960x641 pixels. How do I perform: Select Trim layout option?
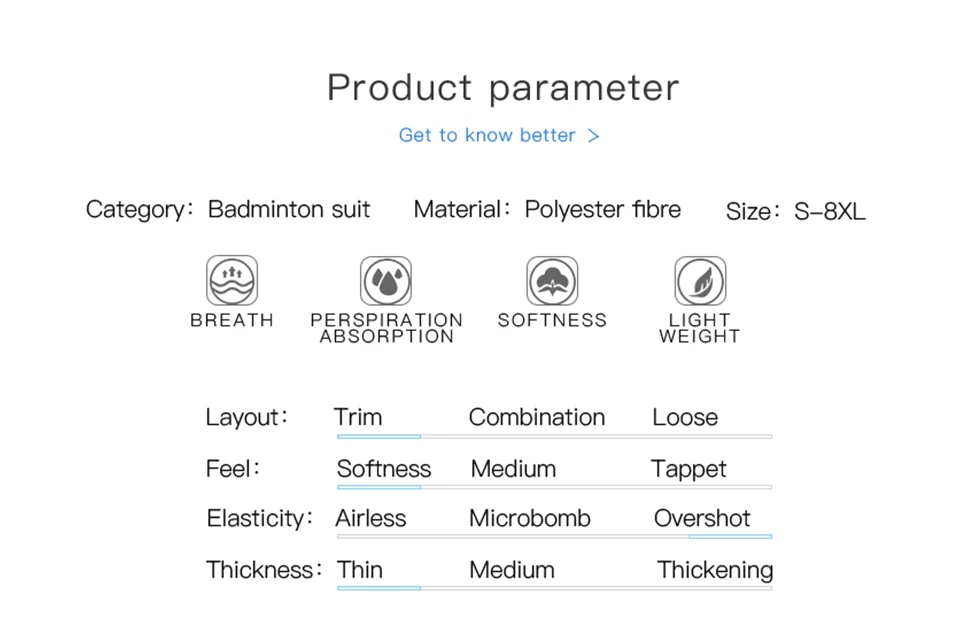tap(358, 417)
